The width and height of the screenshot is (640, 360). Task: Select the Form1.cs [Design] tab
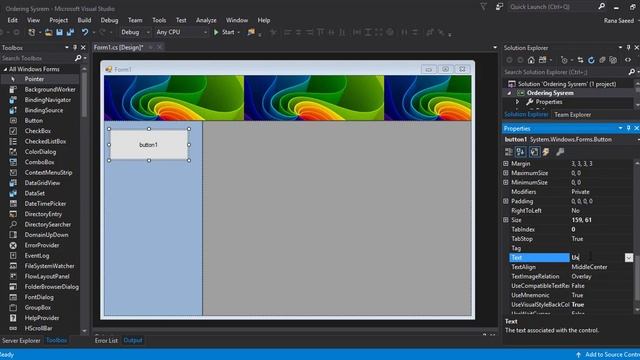[118, 47]
